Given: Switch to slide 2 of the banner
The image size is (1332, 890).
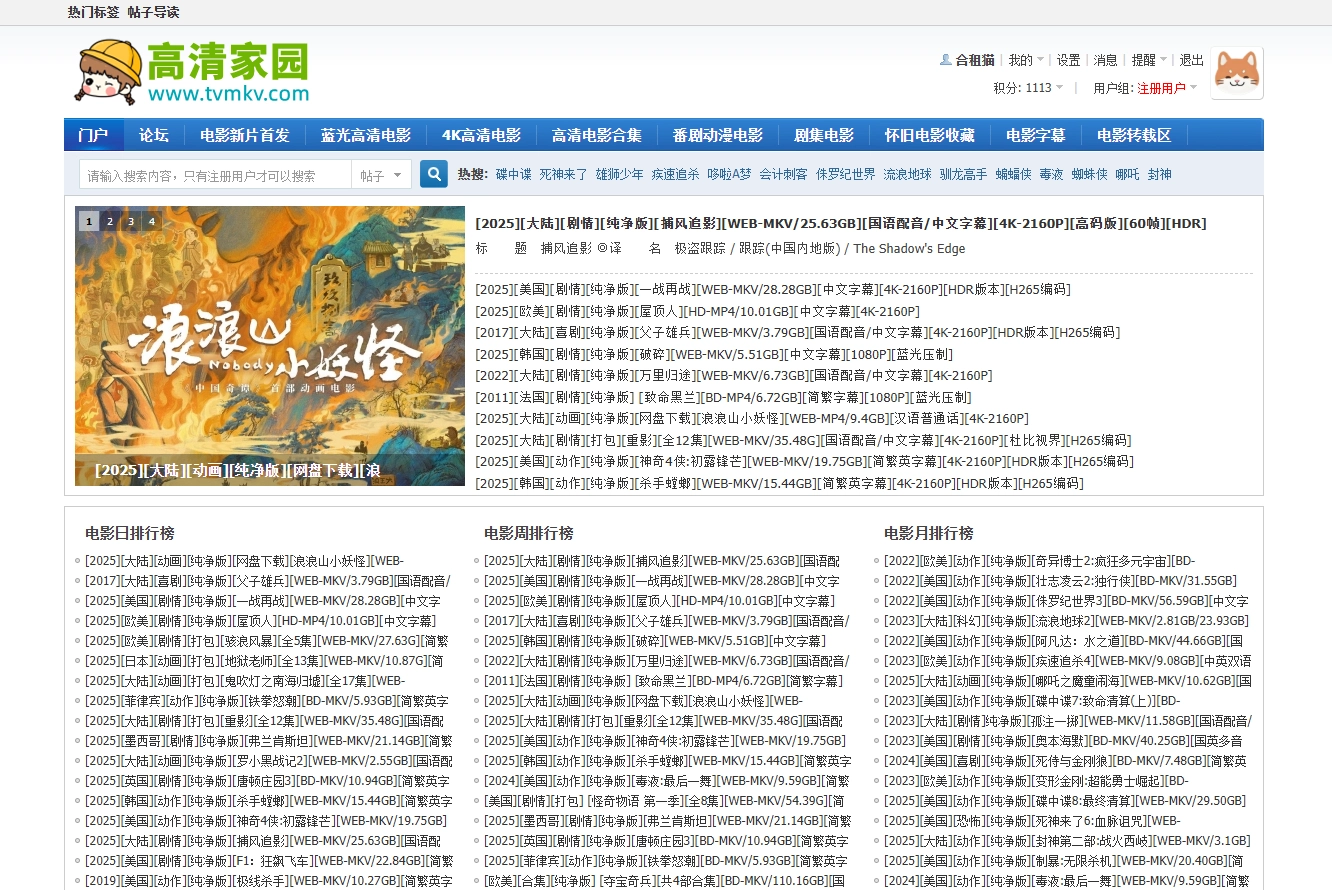Looking at the screenshot, I should pos(110,222).
